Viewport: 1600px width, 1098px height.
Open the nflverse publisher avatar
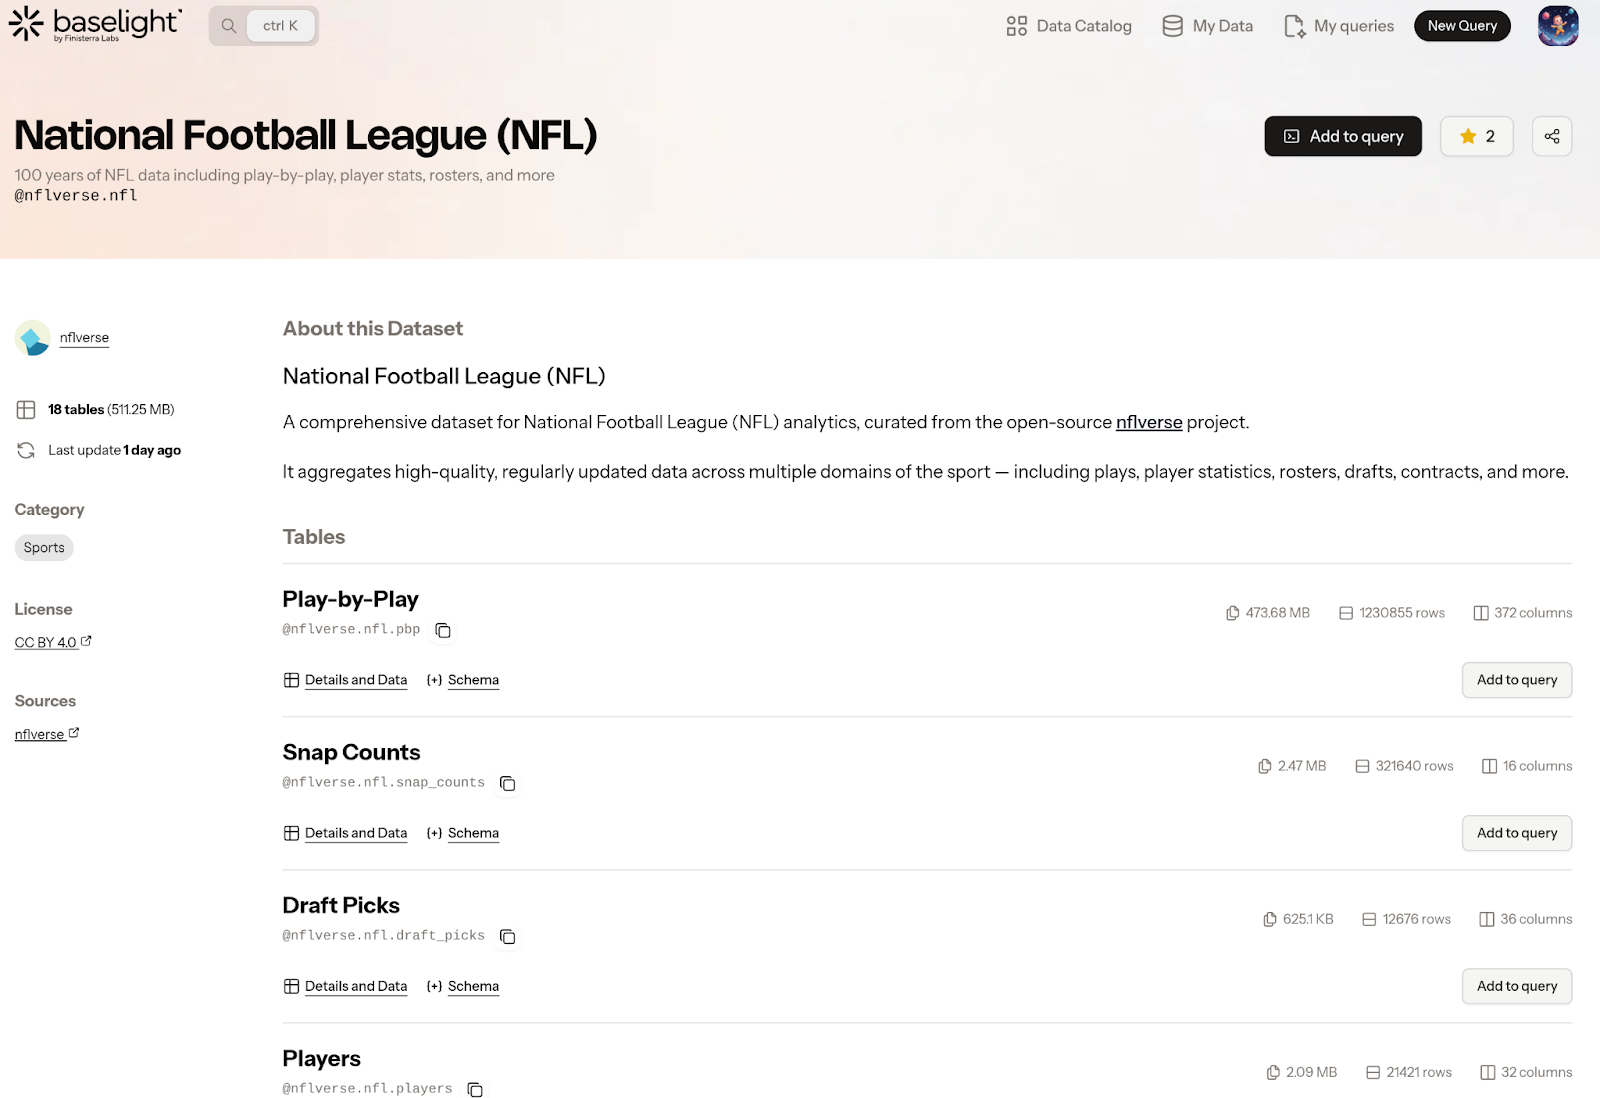tap(33, 338)
